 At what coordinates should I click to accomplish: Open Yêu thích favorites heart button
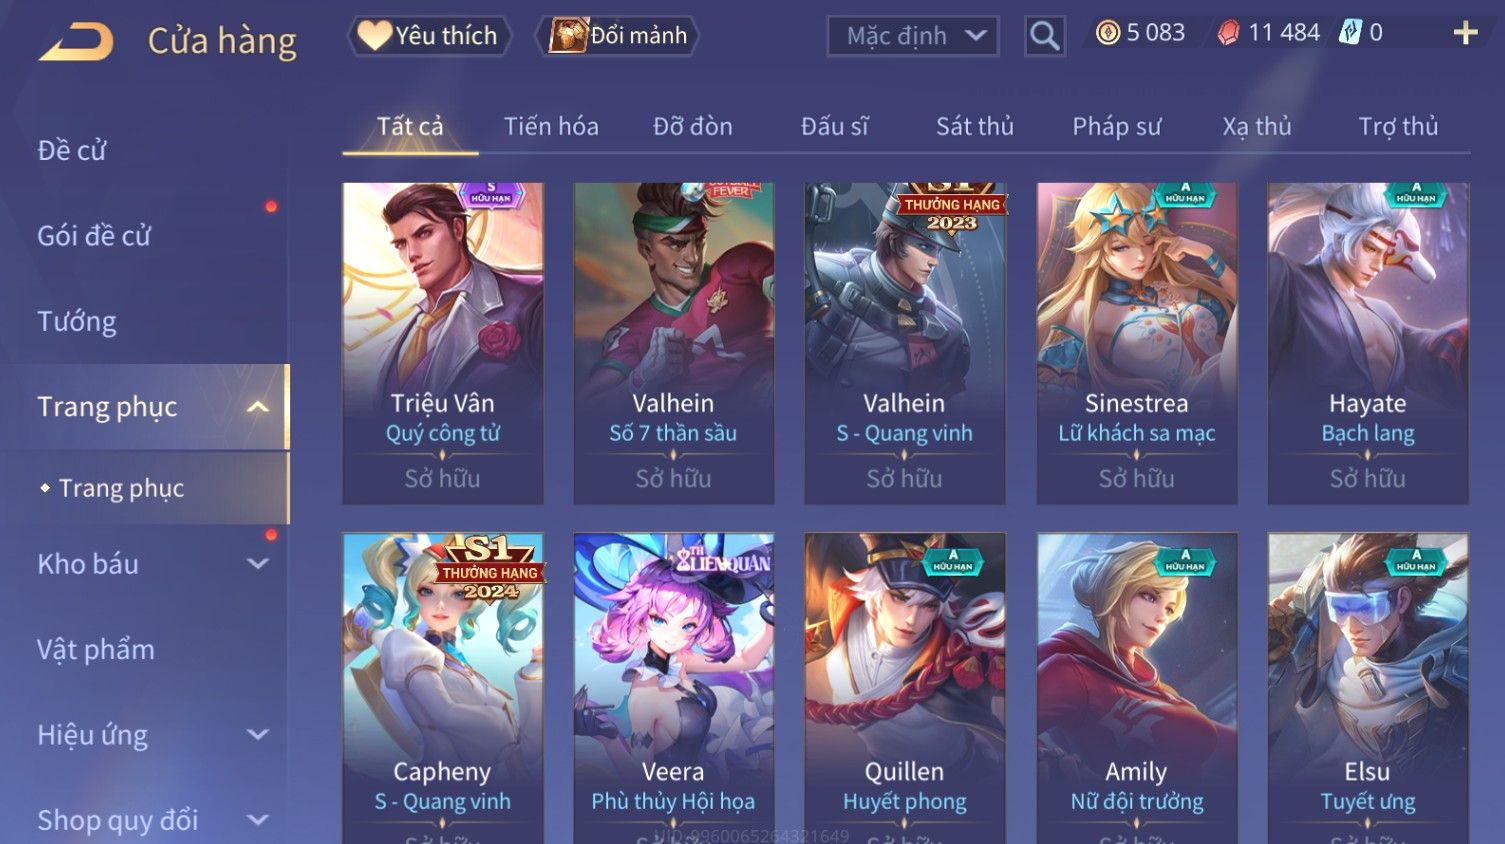[x=429, y=36]
